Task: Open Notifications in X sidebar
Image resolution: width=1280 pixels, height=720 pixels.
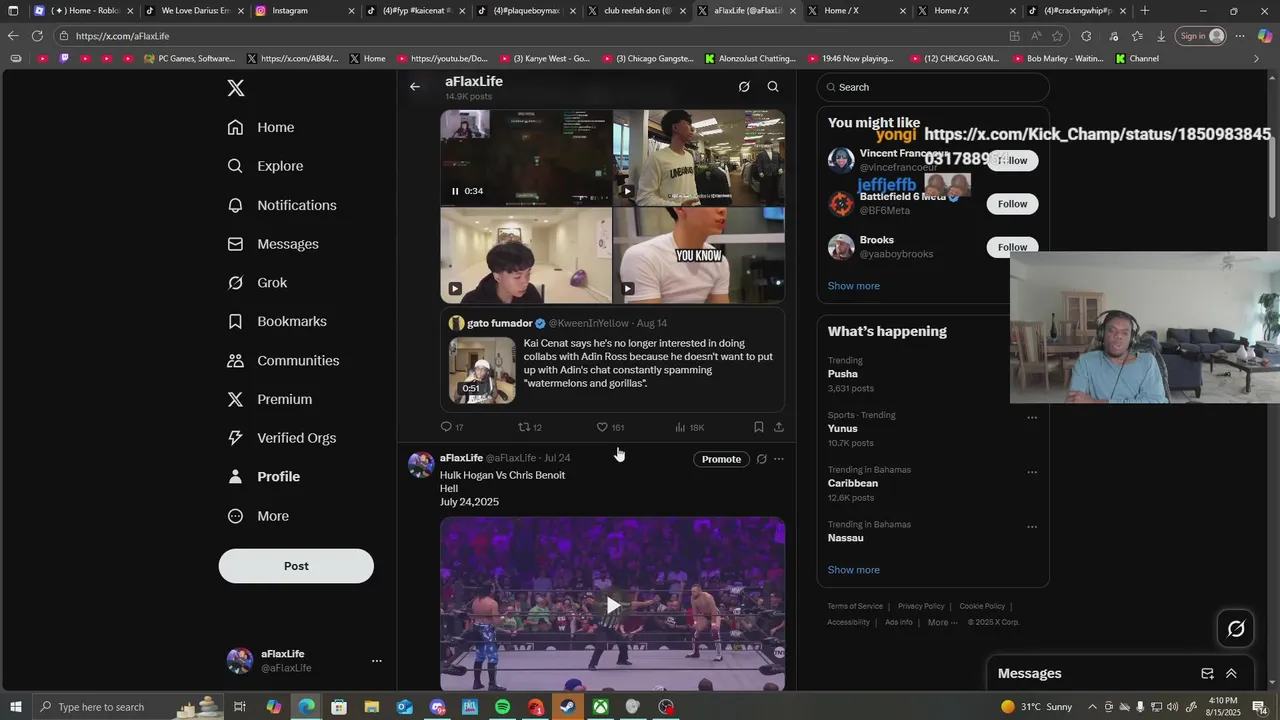Action: coord(282,205)
